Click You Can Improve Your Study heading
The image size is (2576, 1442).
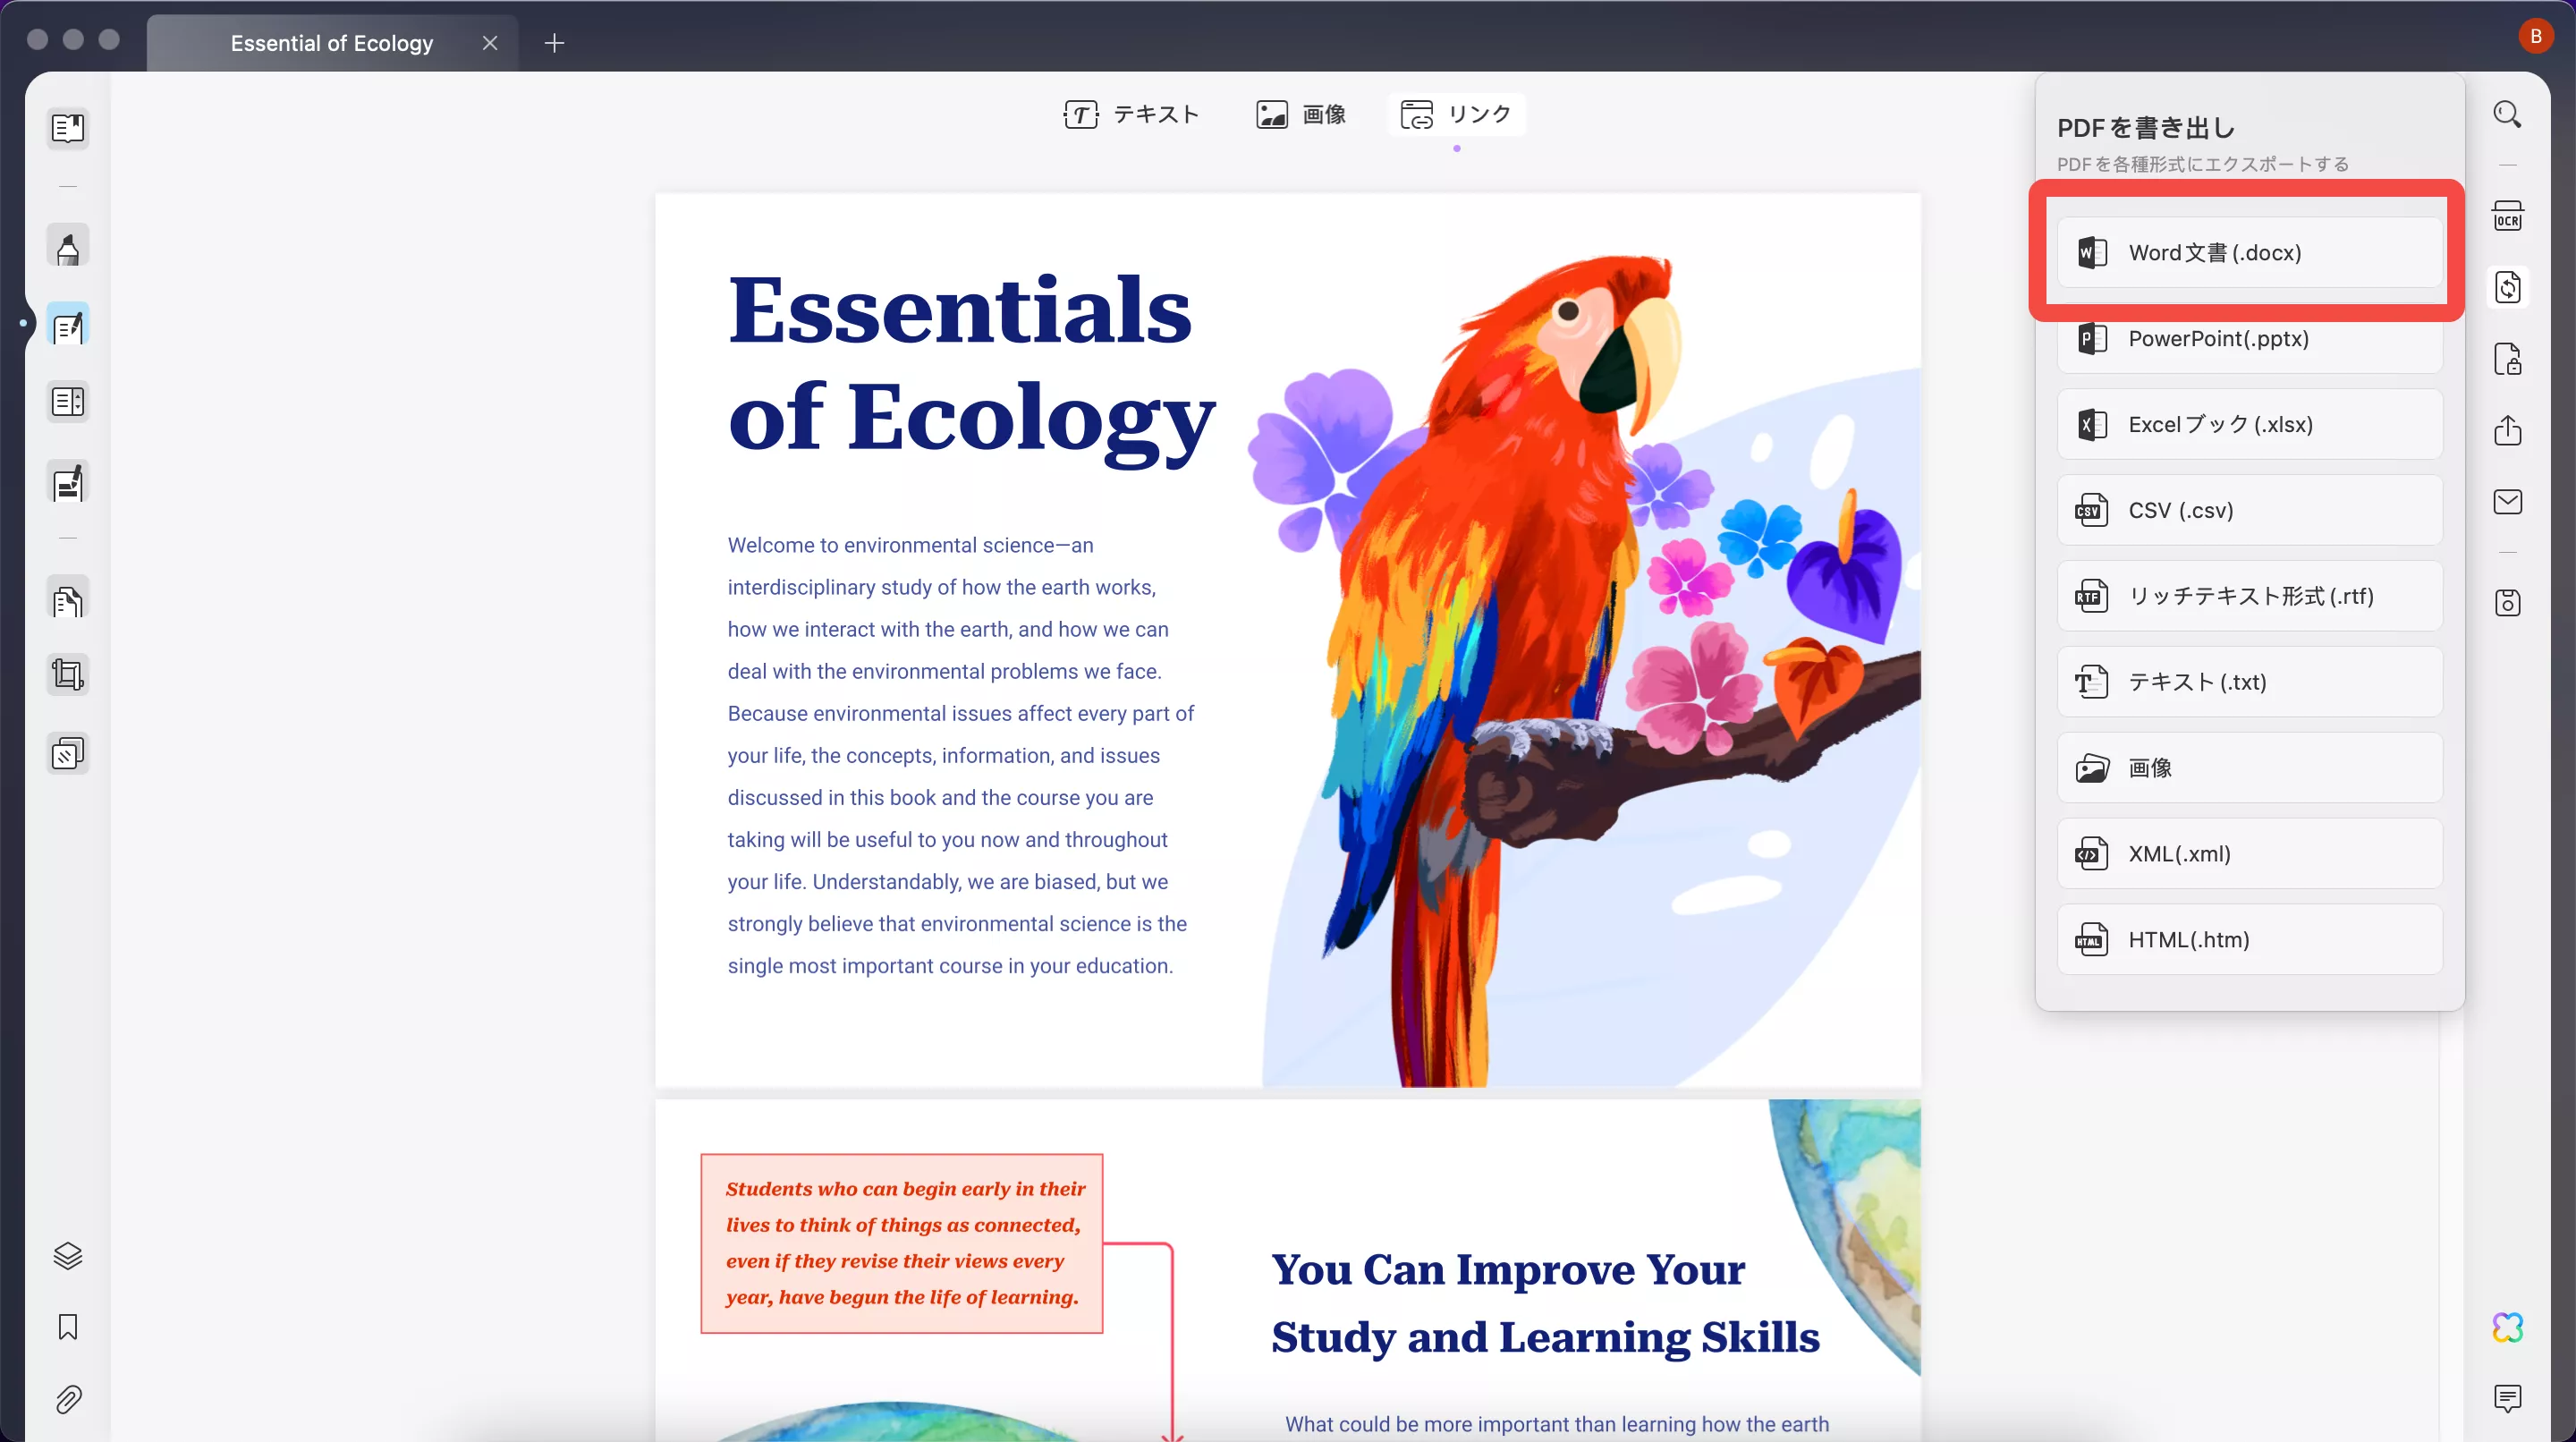tap(1545, 1303)
